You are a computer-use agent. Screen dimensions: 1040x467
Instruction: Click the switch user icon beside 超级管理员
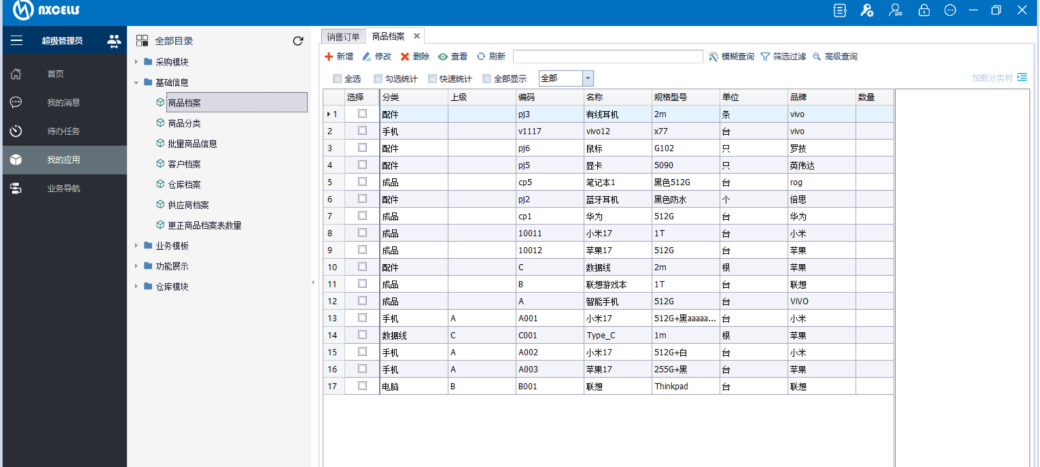click(114, 41)
